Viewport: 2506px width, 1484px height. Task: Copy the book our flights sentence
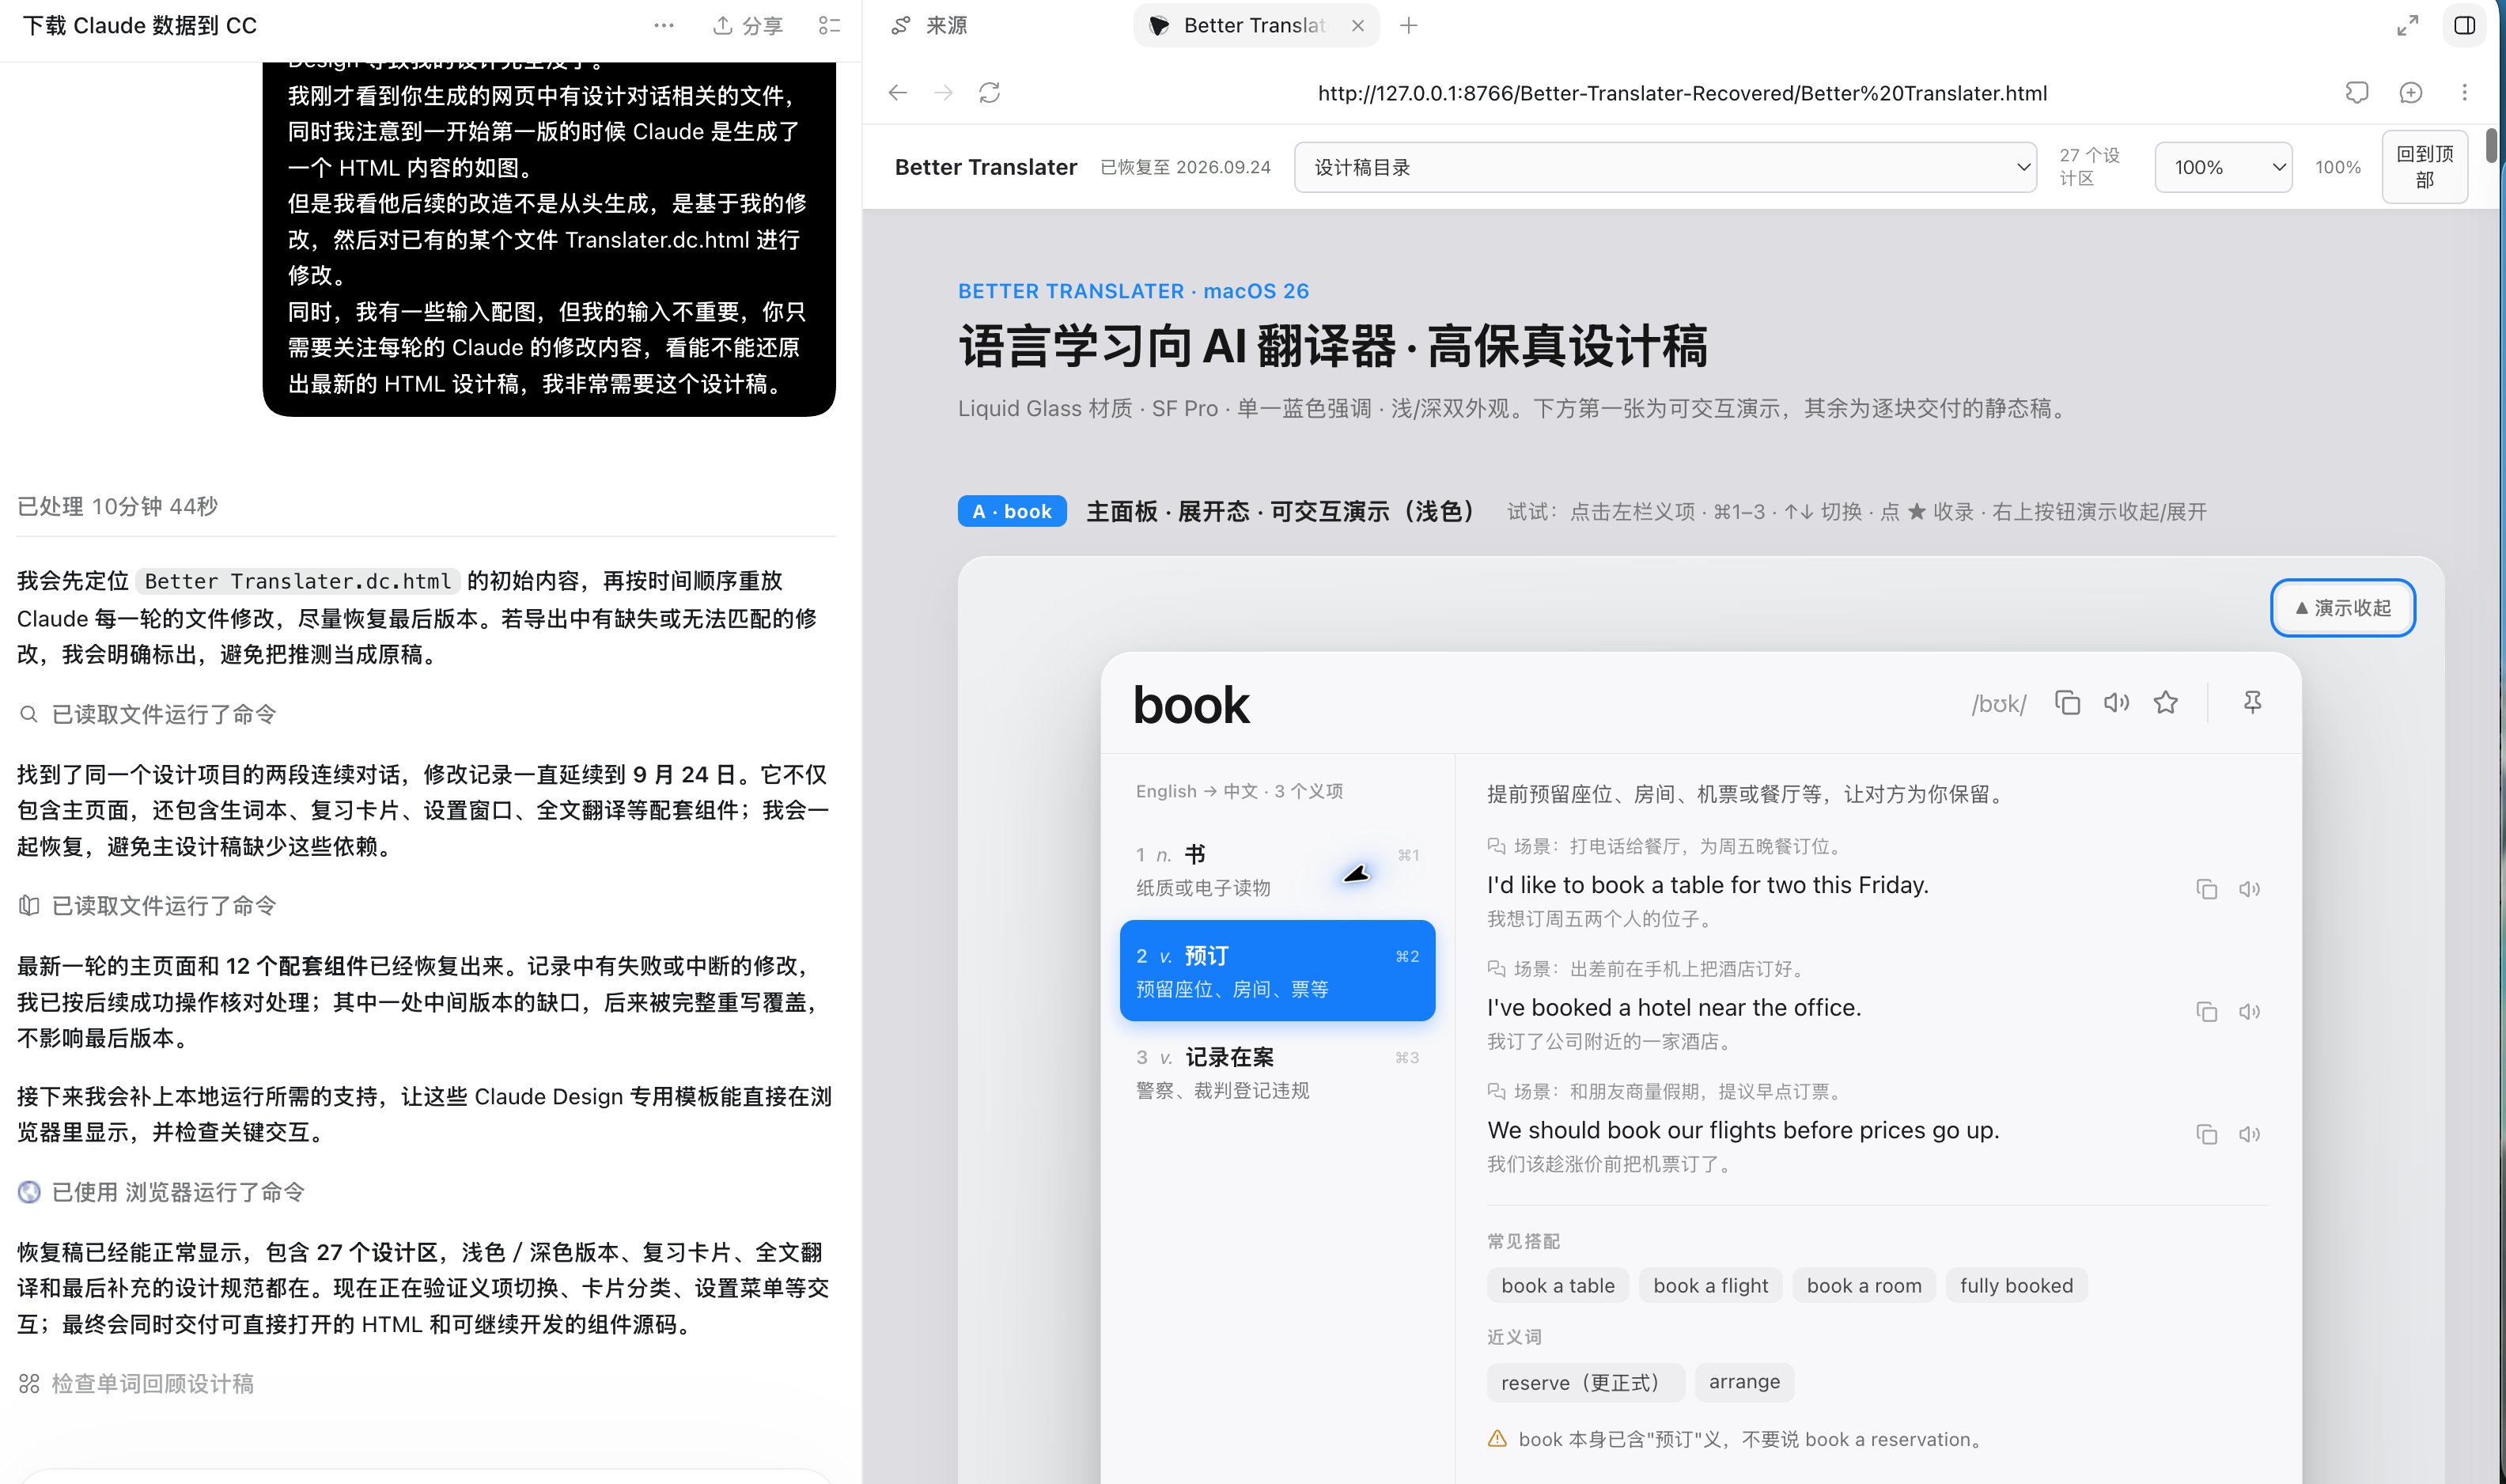(2206, 1134)
